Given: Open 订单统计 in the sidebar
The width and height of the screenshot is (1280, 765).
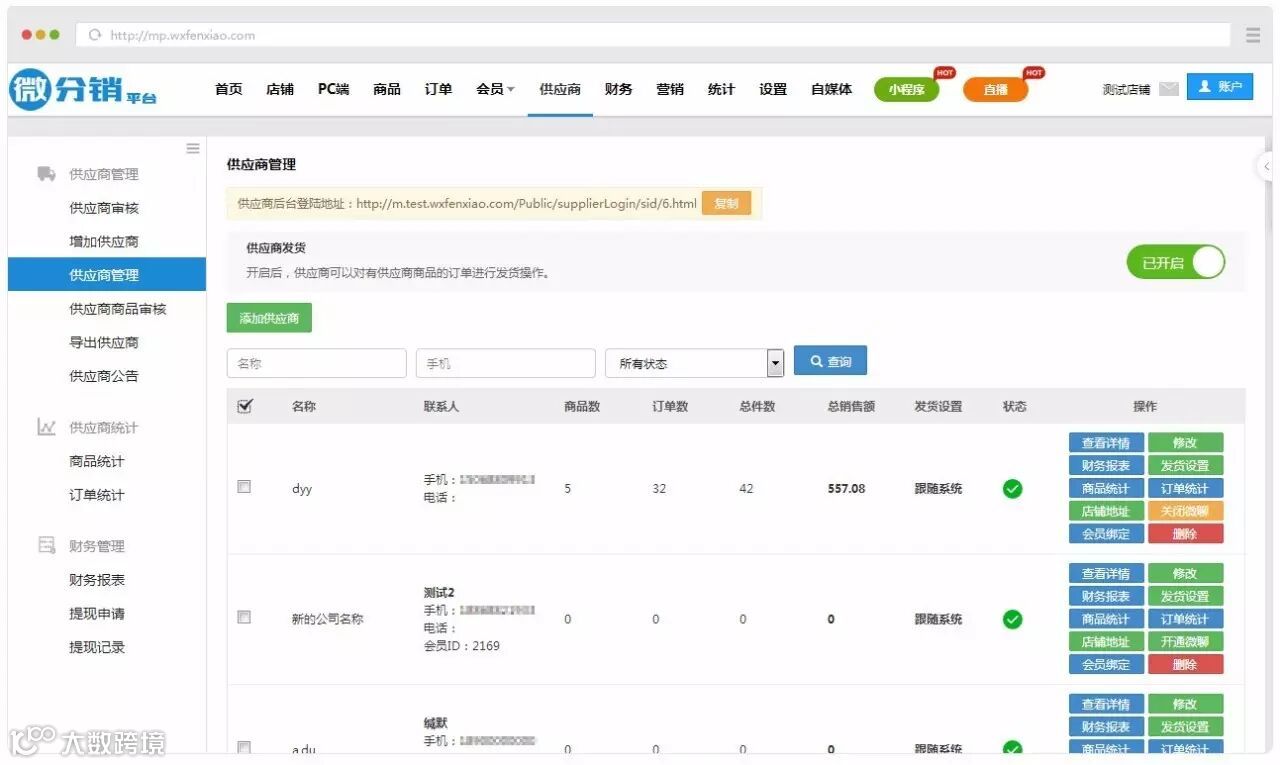Looking at the screenshot, I should (97, 495).
